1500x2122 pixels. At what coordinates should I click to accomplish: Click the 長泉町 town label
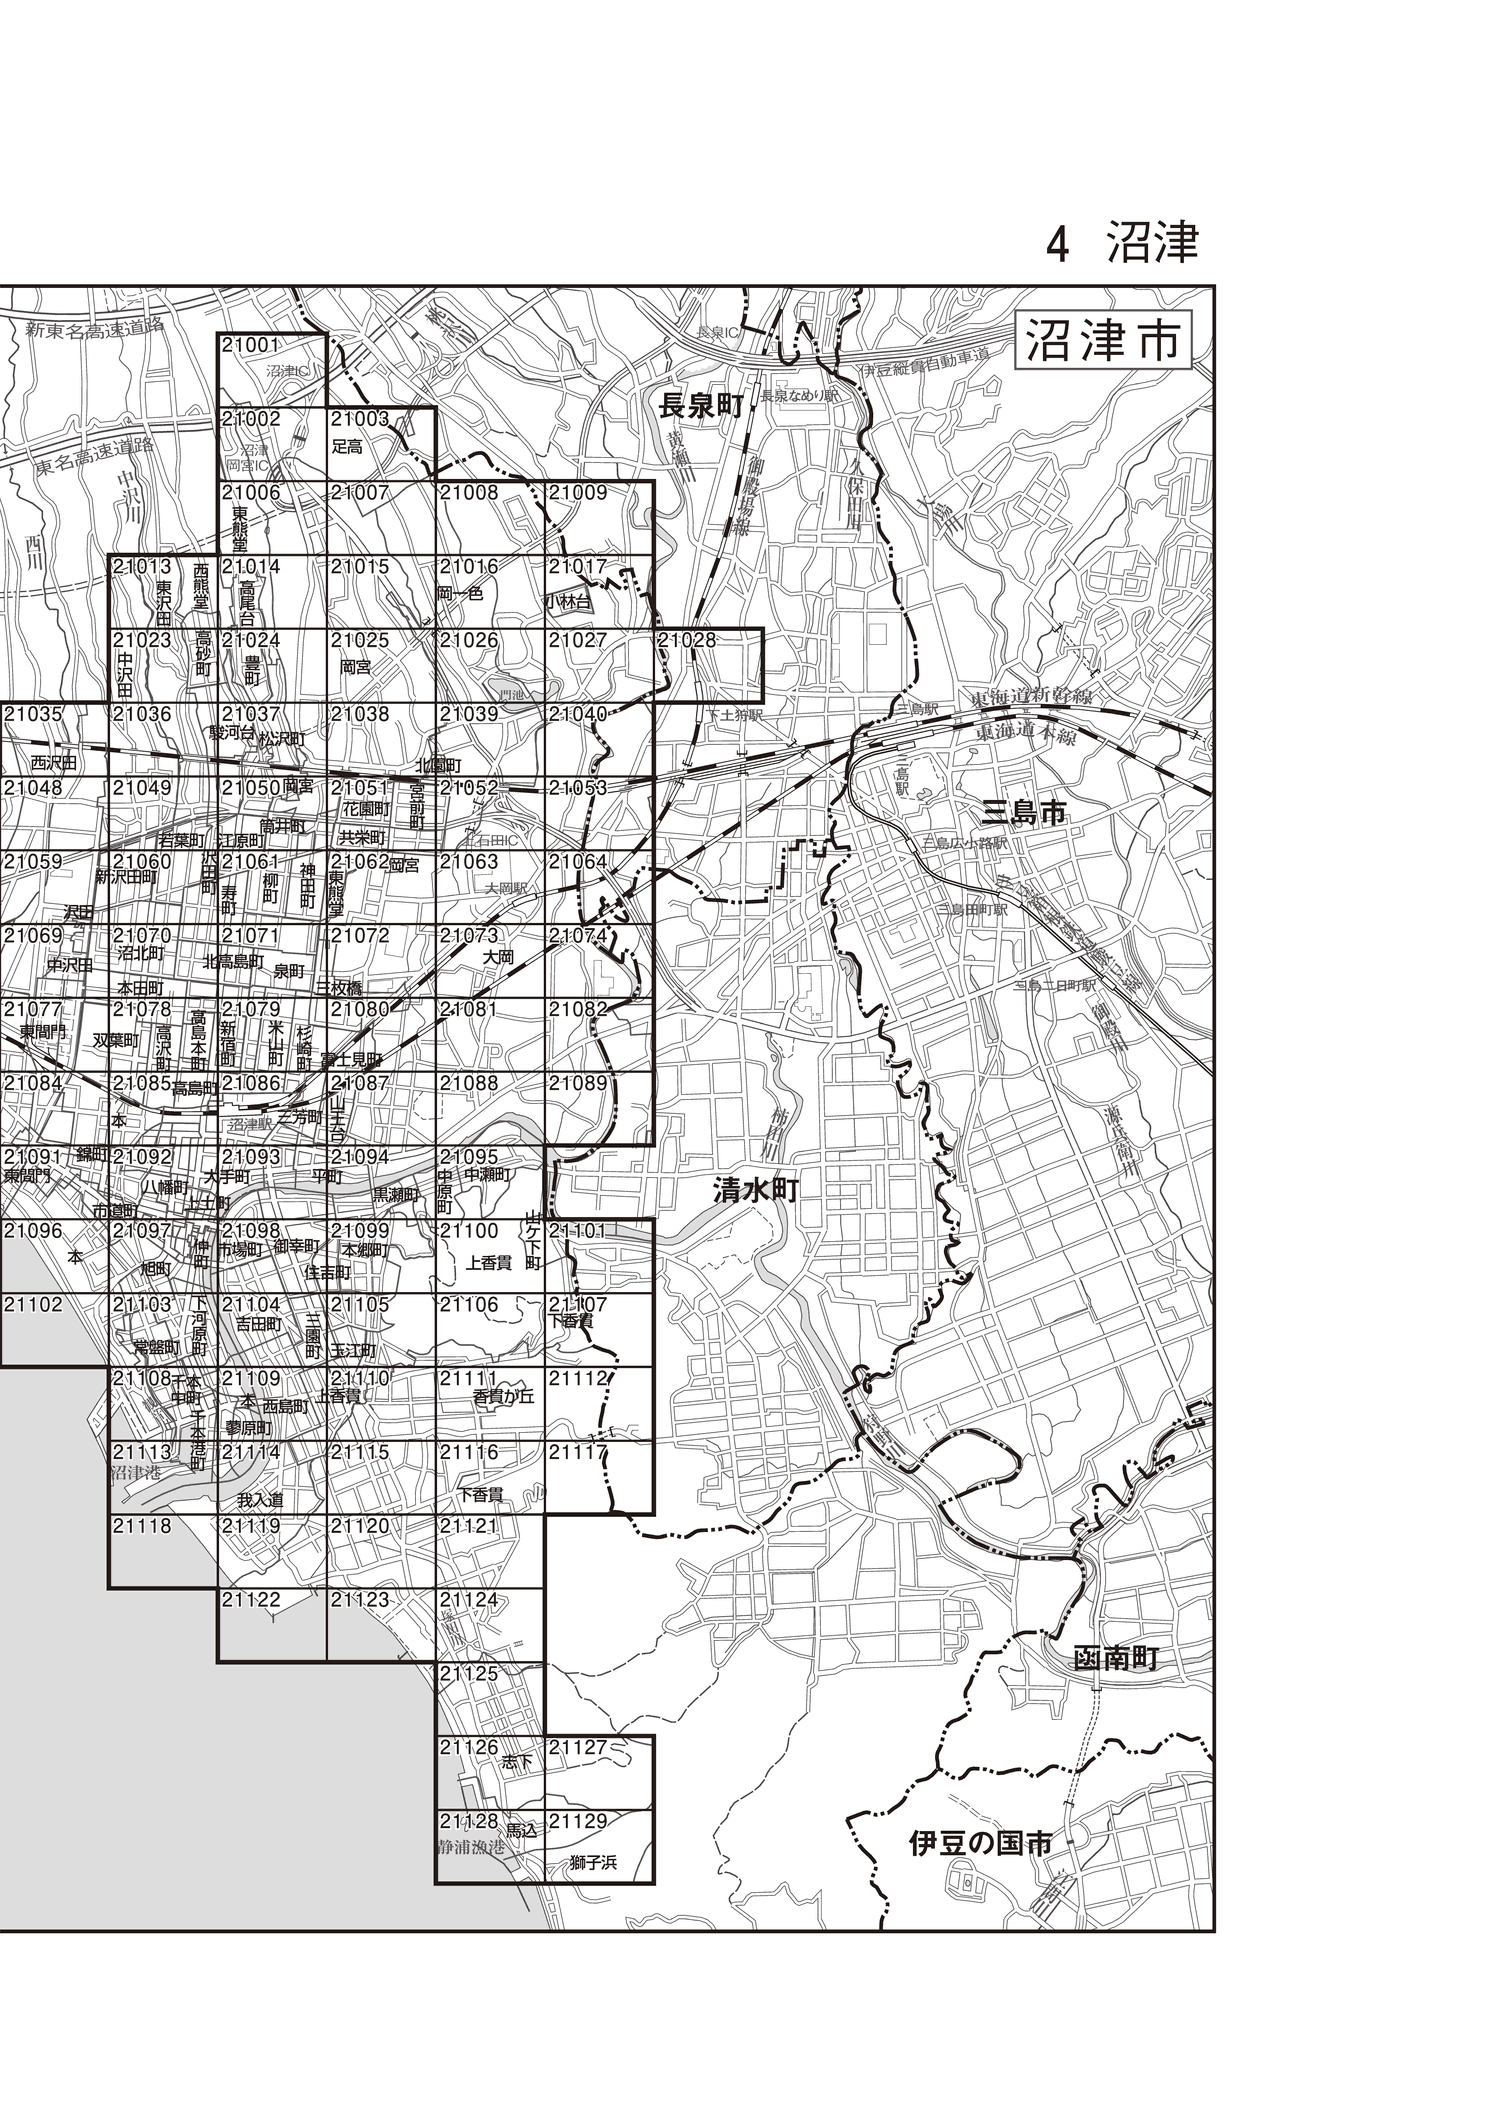point(703,405)
